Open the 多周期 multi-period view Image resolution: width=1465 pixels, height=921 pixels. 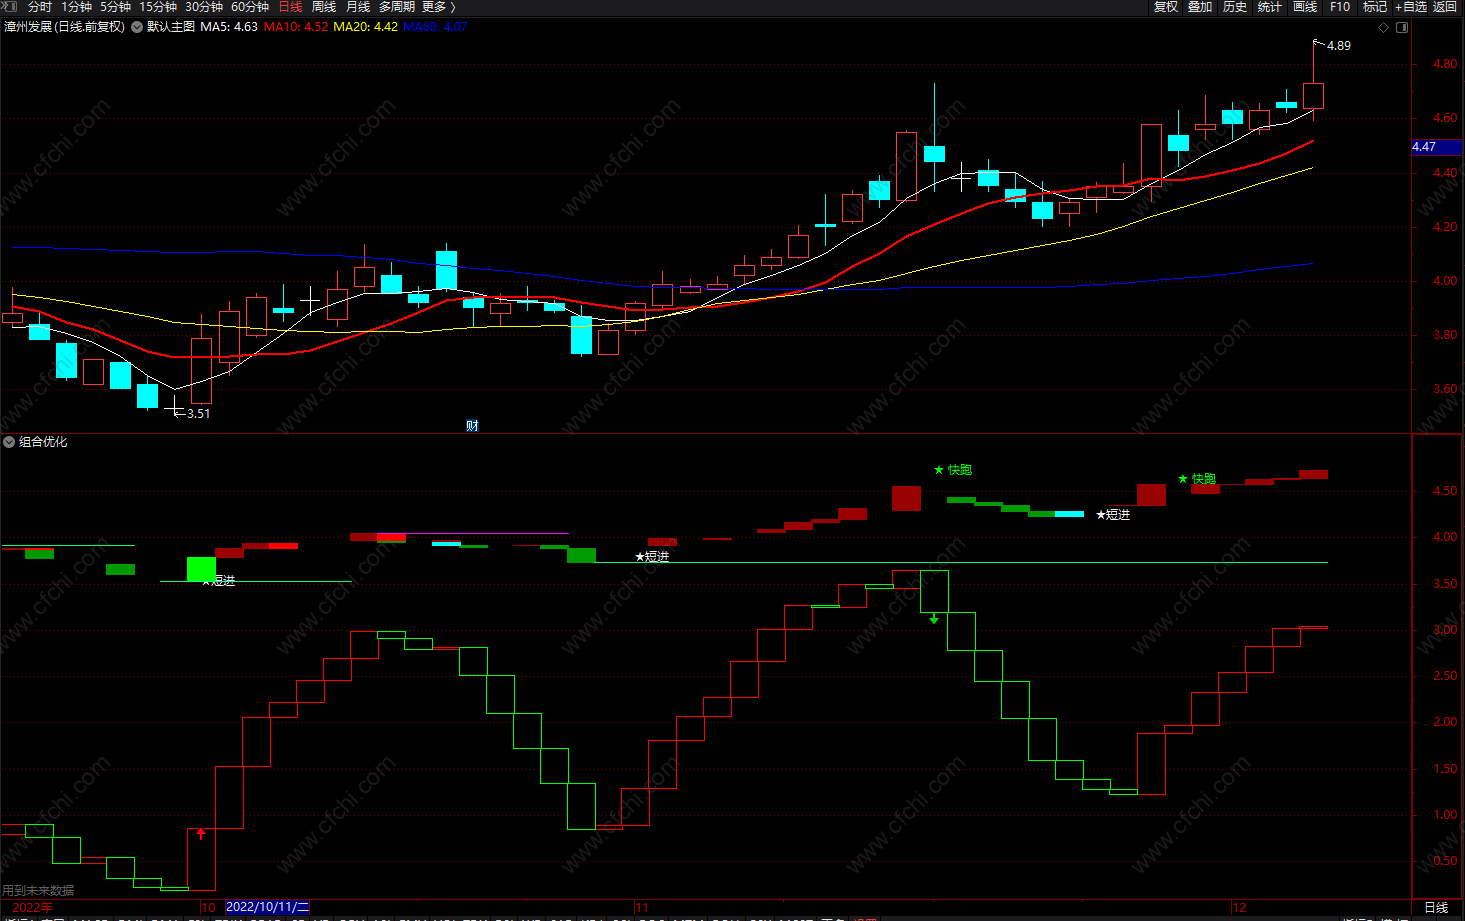tap(396, 7)
